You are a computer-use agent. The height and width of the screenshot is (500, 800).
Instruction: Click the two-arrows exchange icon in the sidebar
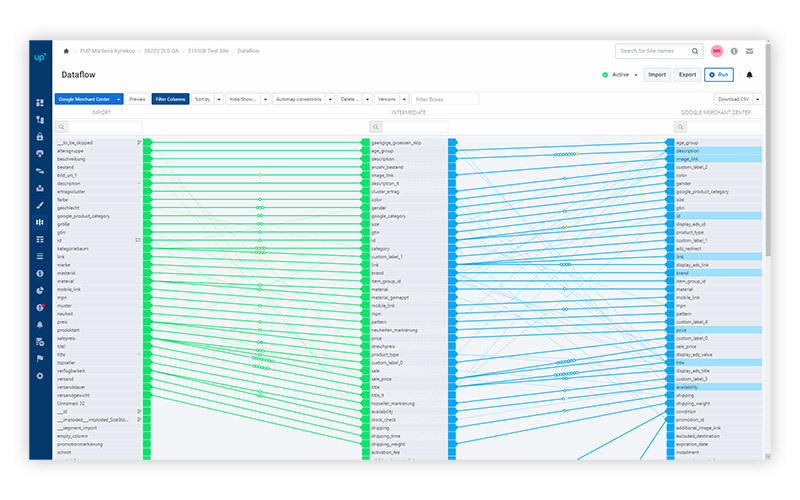[x=40, y=171]
